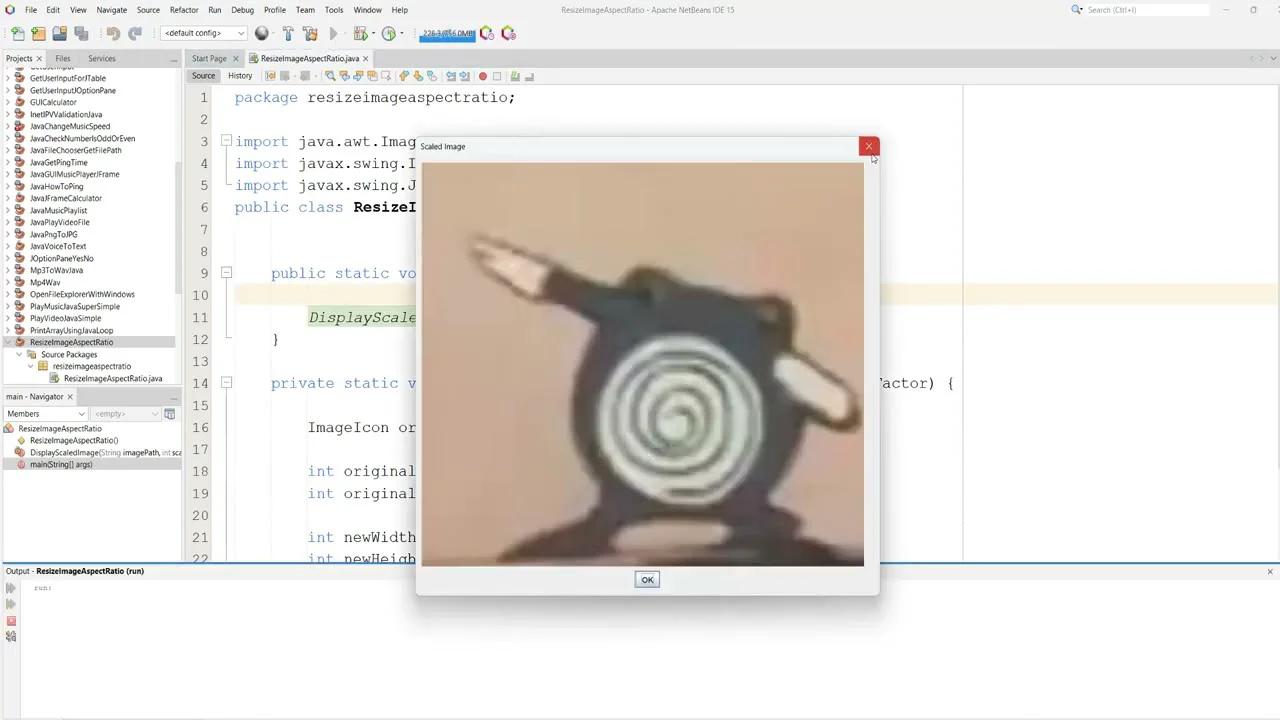Viewport: 1280px width, 720px height.
Task: Open the Profile Project icon
Action: tap(389, 33)
